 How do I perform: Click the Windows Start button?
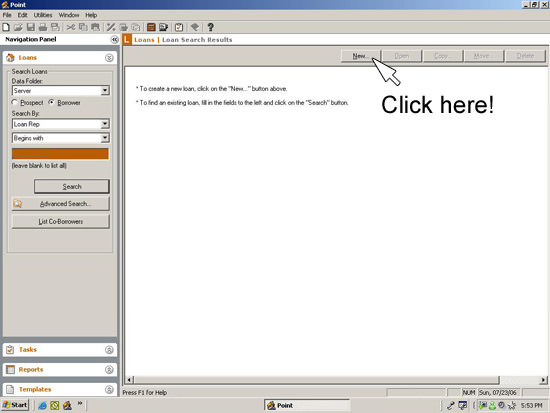pyautogui.click(x=15, y=405)
